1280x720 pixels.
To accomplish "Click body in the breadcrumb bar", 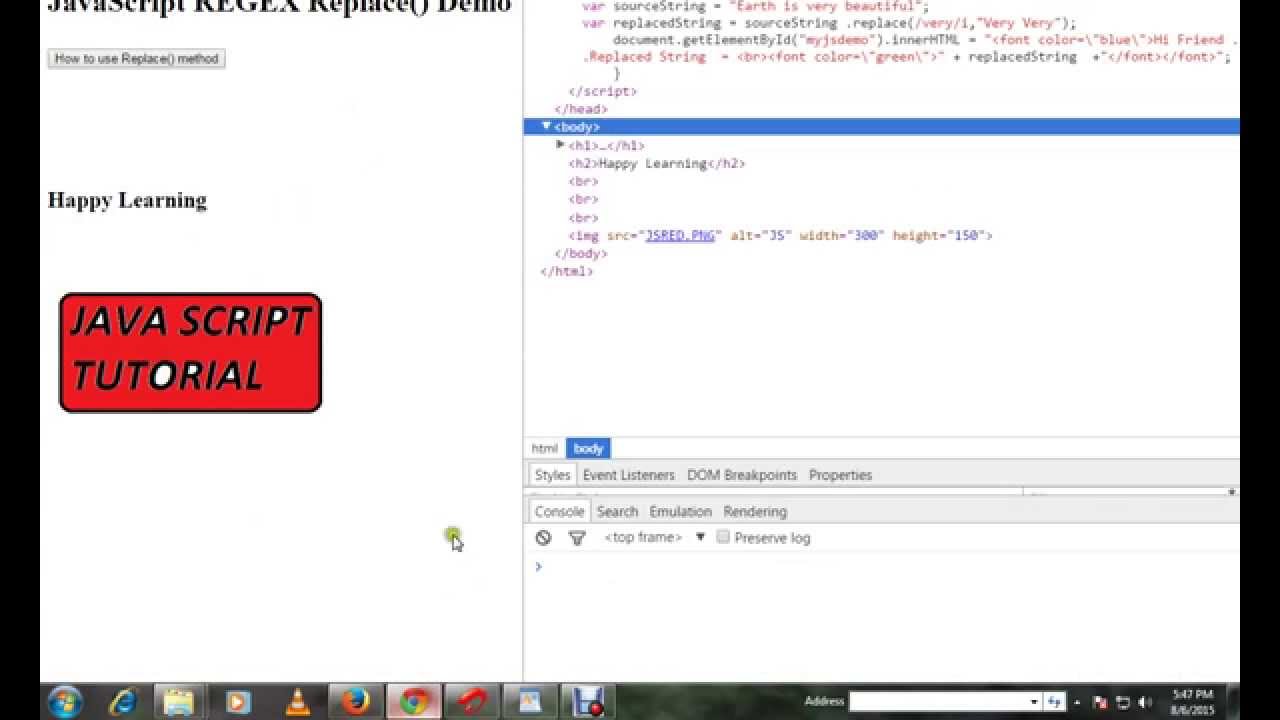I will point(588,448).
